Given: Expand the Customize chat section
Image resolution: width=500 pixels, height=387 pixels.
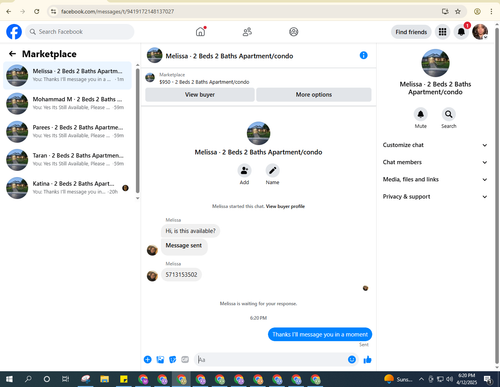Looking at the screenshot, I should 435,145.
